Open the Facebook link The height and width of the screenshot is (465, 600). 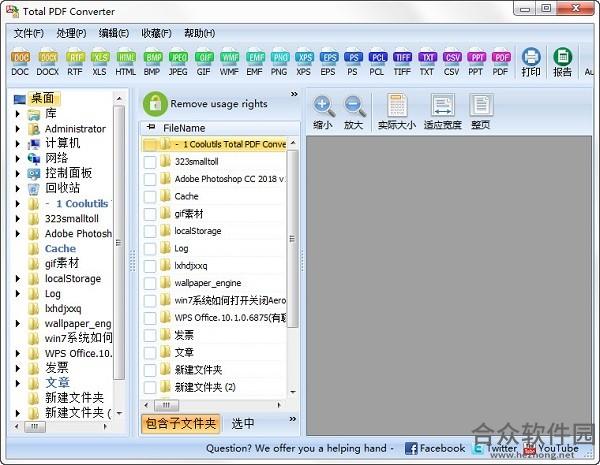pyautogui.click(x=435, y=448)
